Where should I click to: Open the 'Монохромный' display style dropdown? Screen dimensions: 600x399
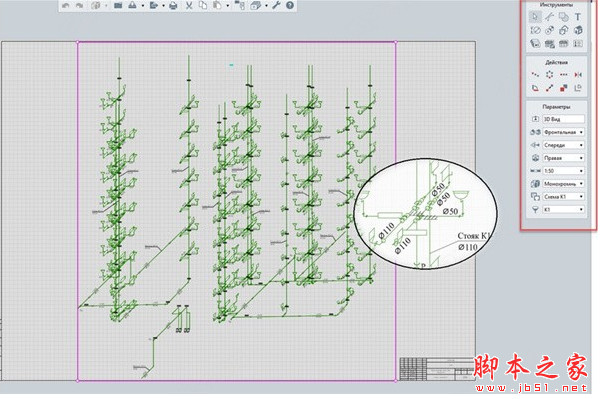click(563, 184)
